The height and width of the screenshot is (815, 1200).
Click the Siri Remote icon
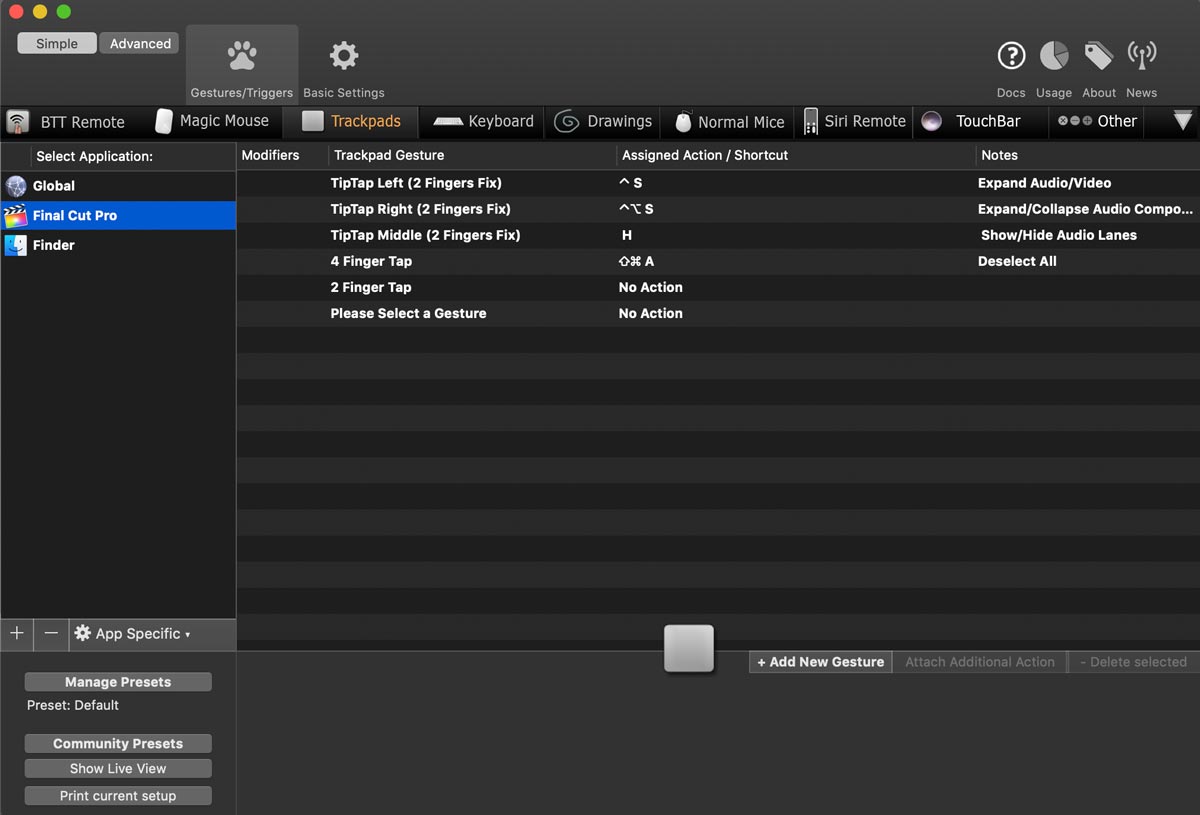811,121
